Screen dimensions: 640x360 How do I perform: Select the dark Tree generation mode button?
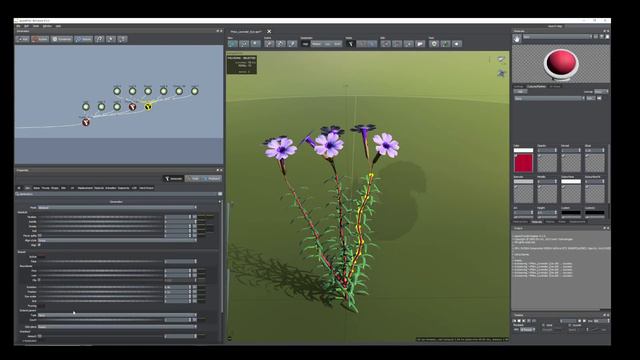pos(305,44)
